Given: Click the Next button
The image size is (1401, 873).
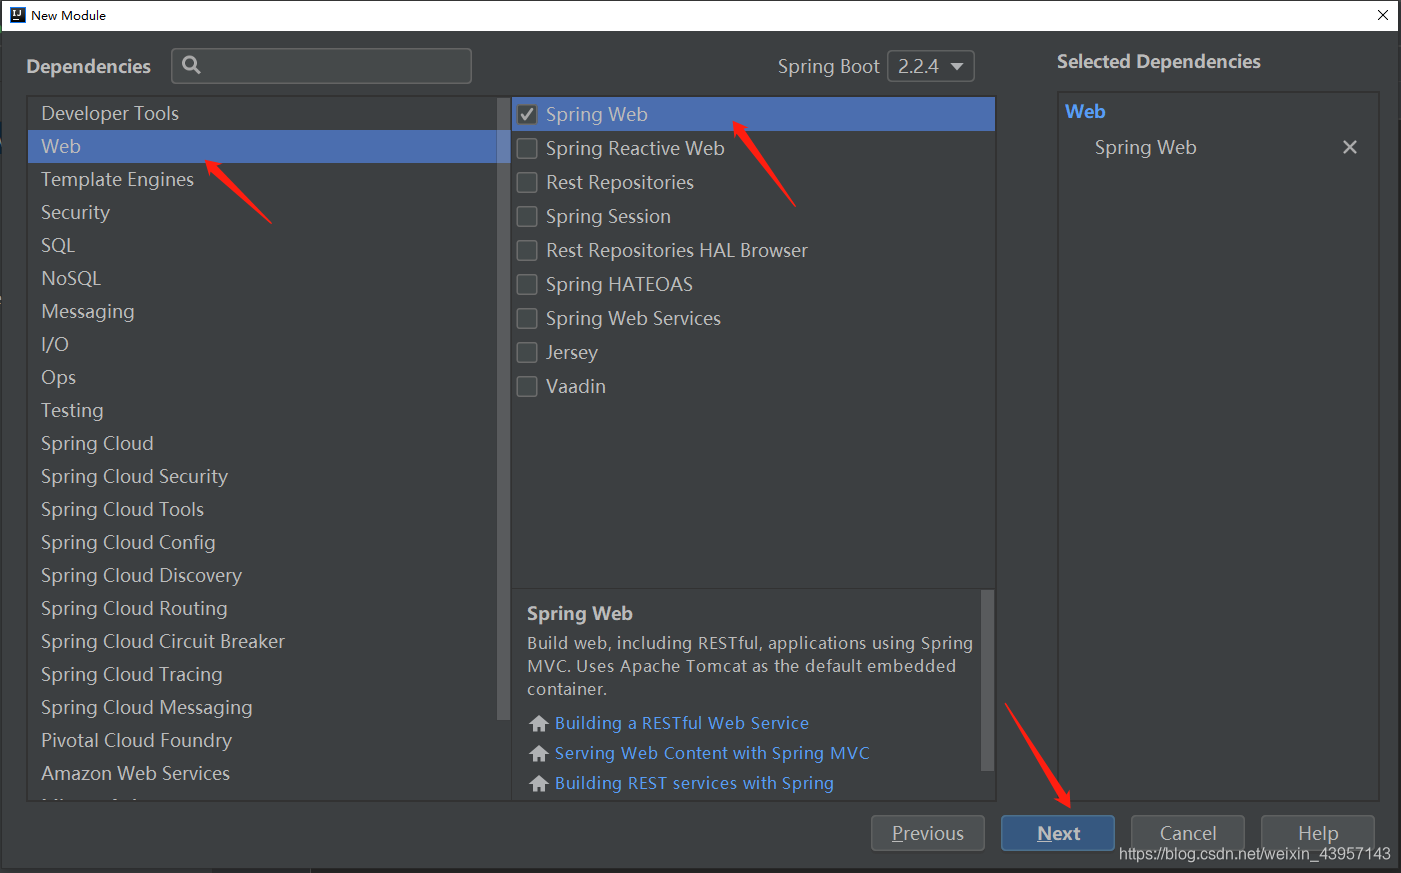Looking at the screenshot, I should click(x=1058, y=833).
